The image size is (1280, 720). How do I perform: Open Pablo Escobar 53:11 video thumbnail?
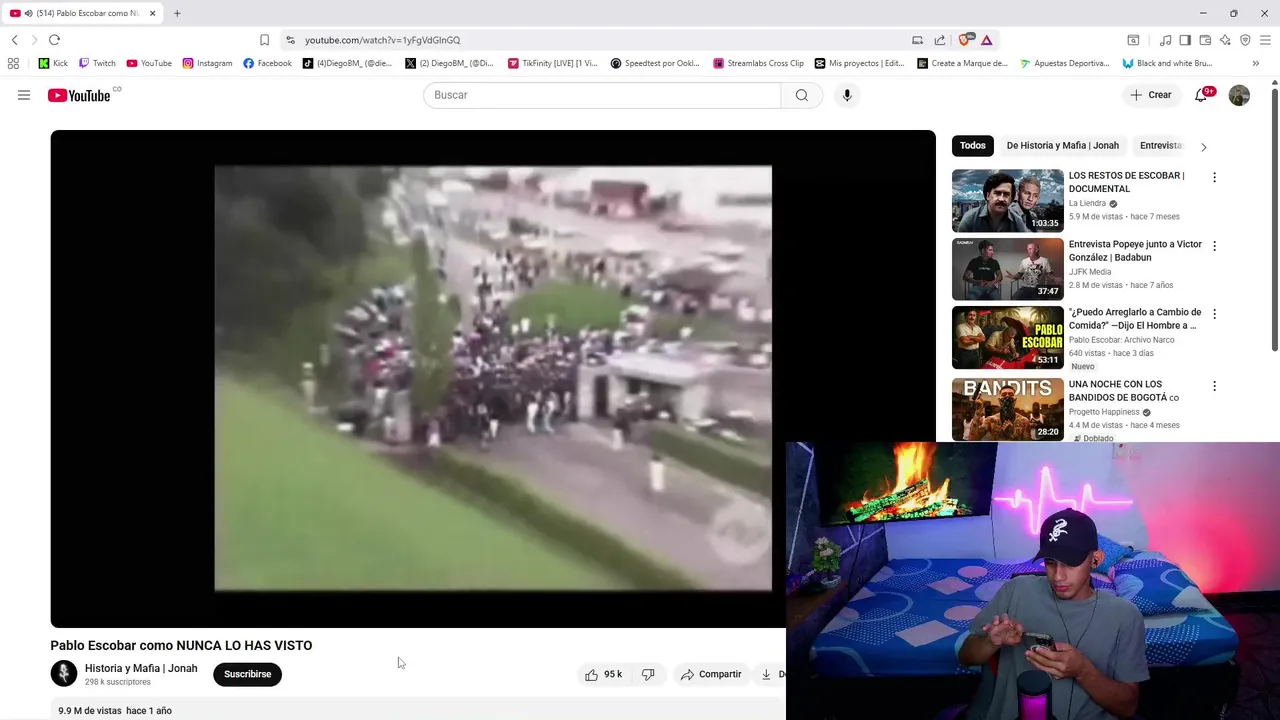point(1008,337)
